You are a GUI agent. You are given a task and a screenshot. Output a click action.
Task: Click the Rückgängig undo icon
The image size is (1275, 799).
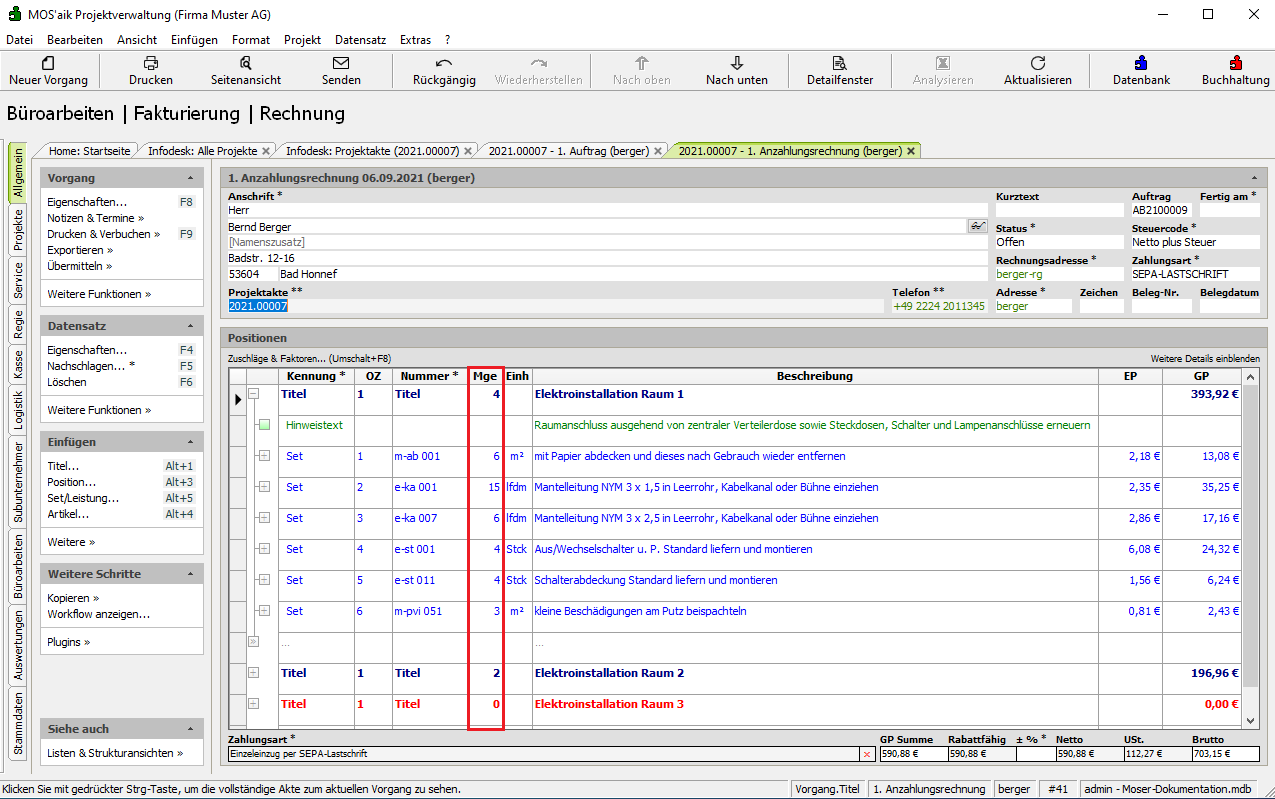point(444,63)
